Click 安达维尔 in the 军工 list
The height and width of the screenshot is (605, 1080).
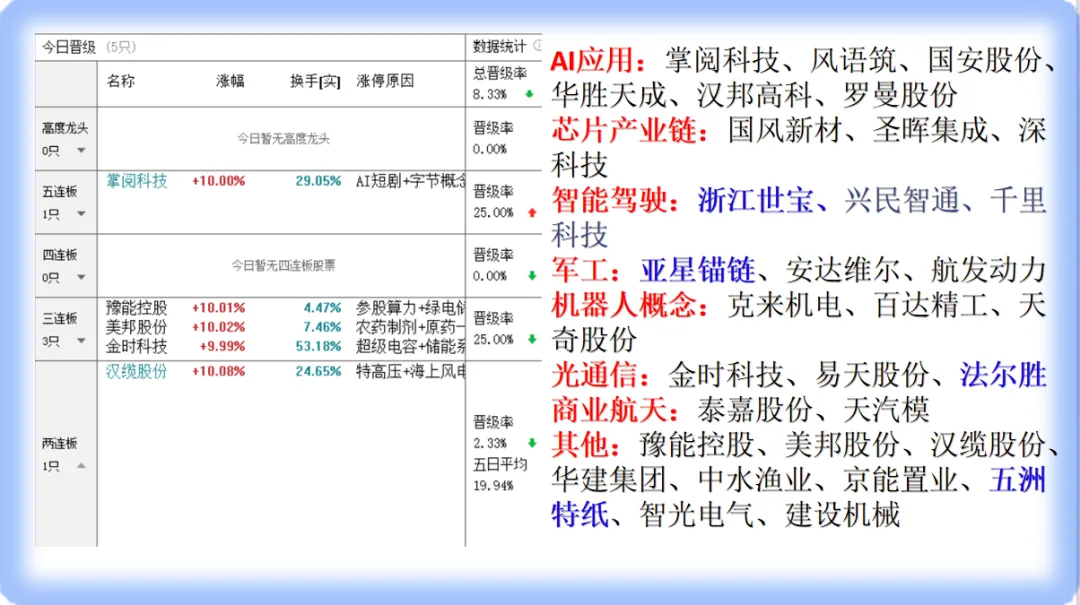click(843, 270)
